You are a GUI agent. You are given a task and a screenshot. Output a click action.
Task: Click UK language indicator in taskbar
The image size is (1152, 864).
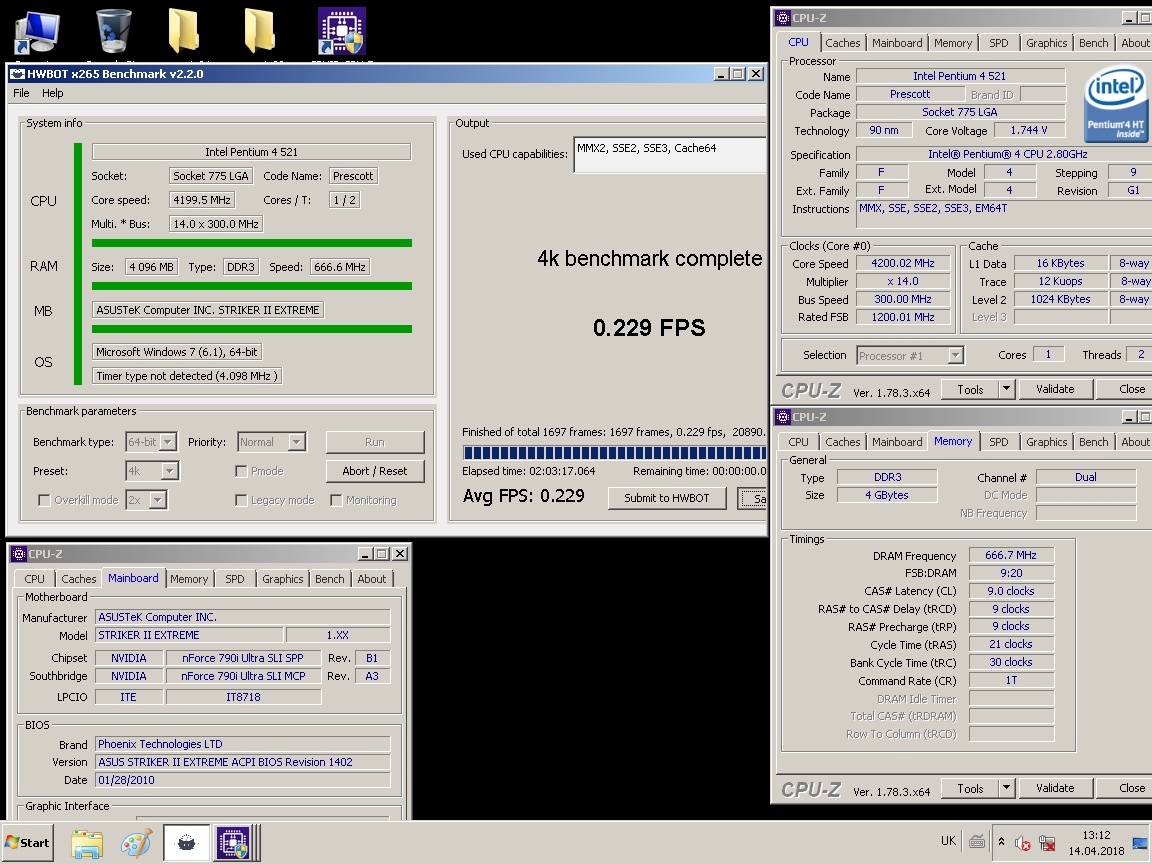coord(948,841)
